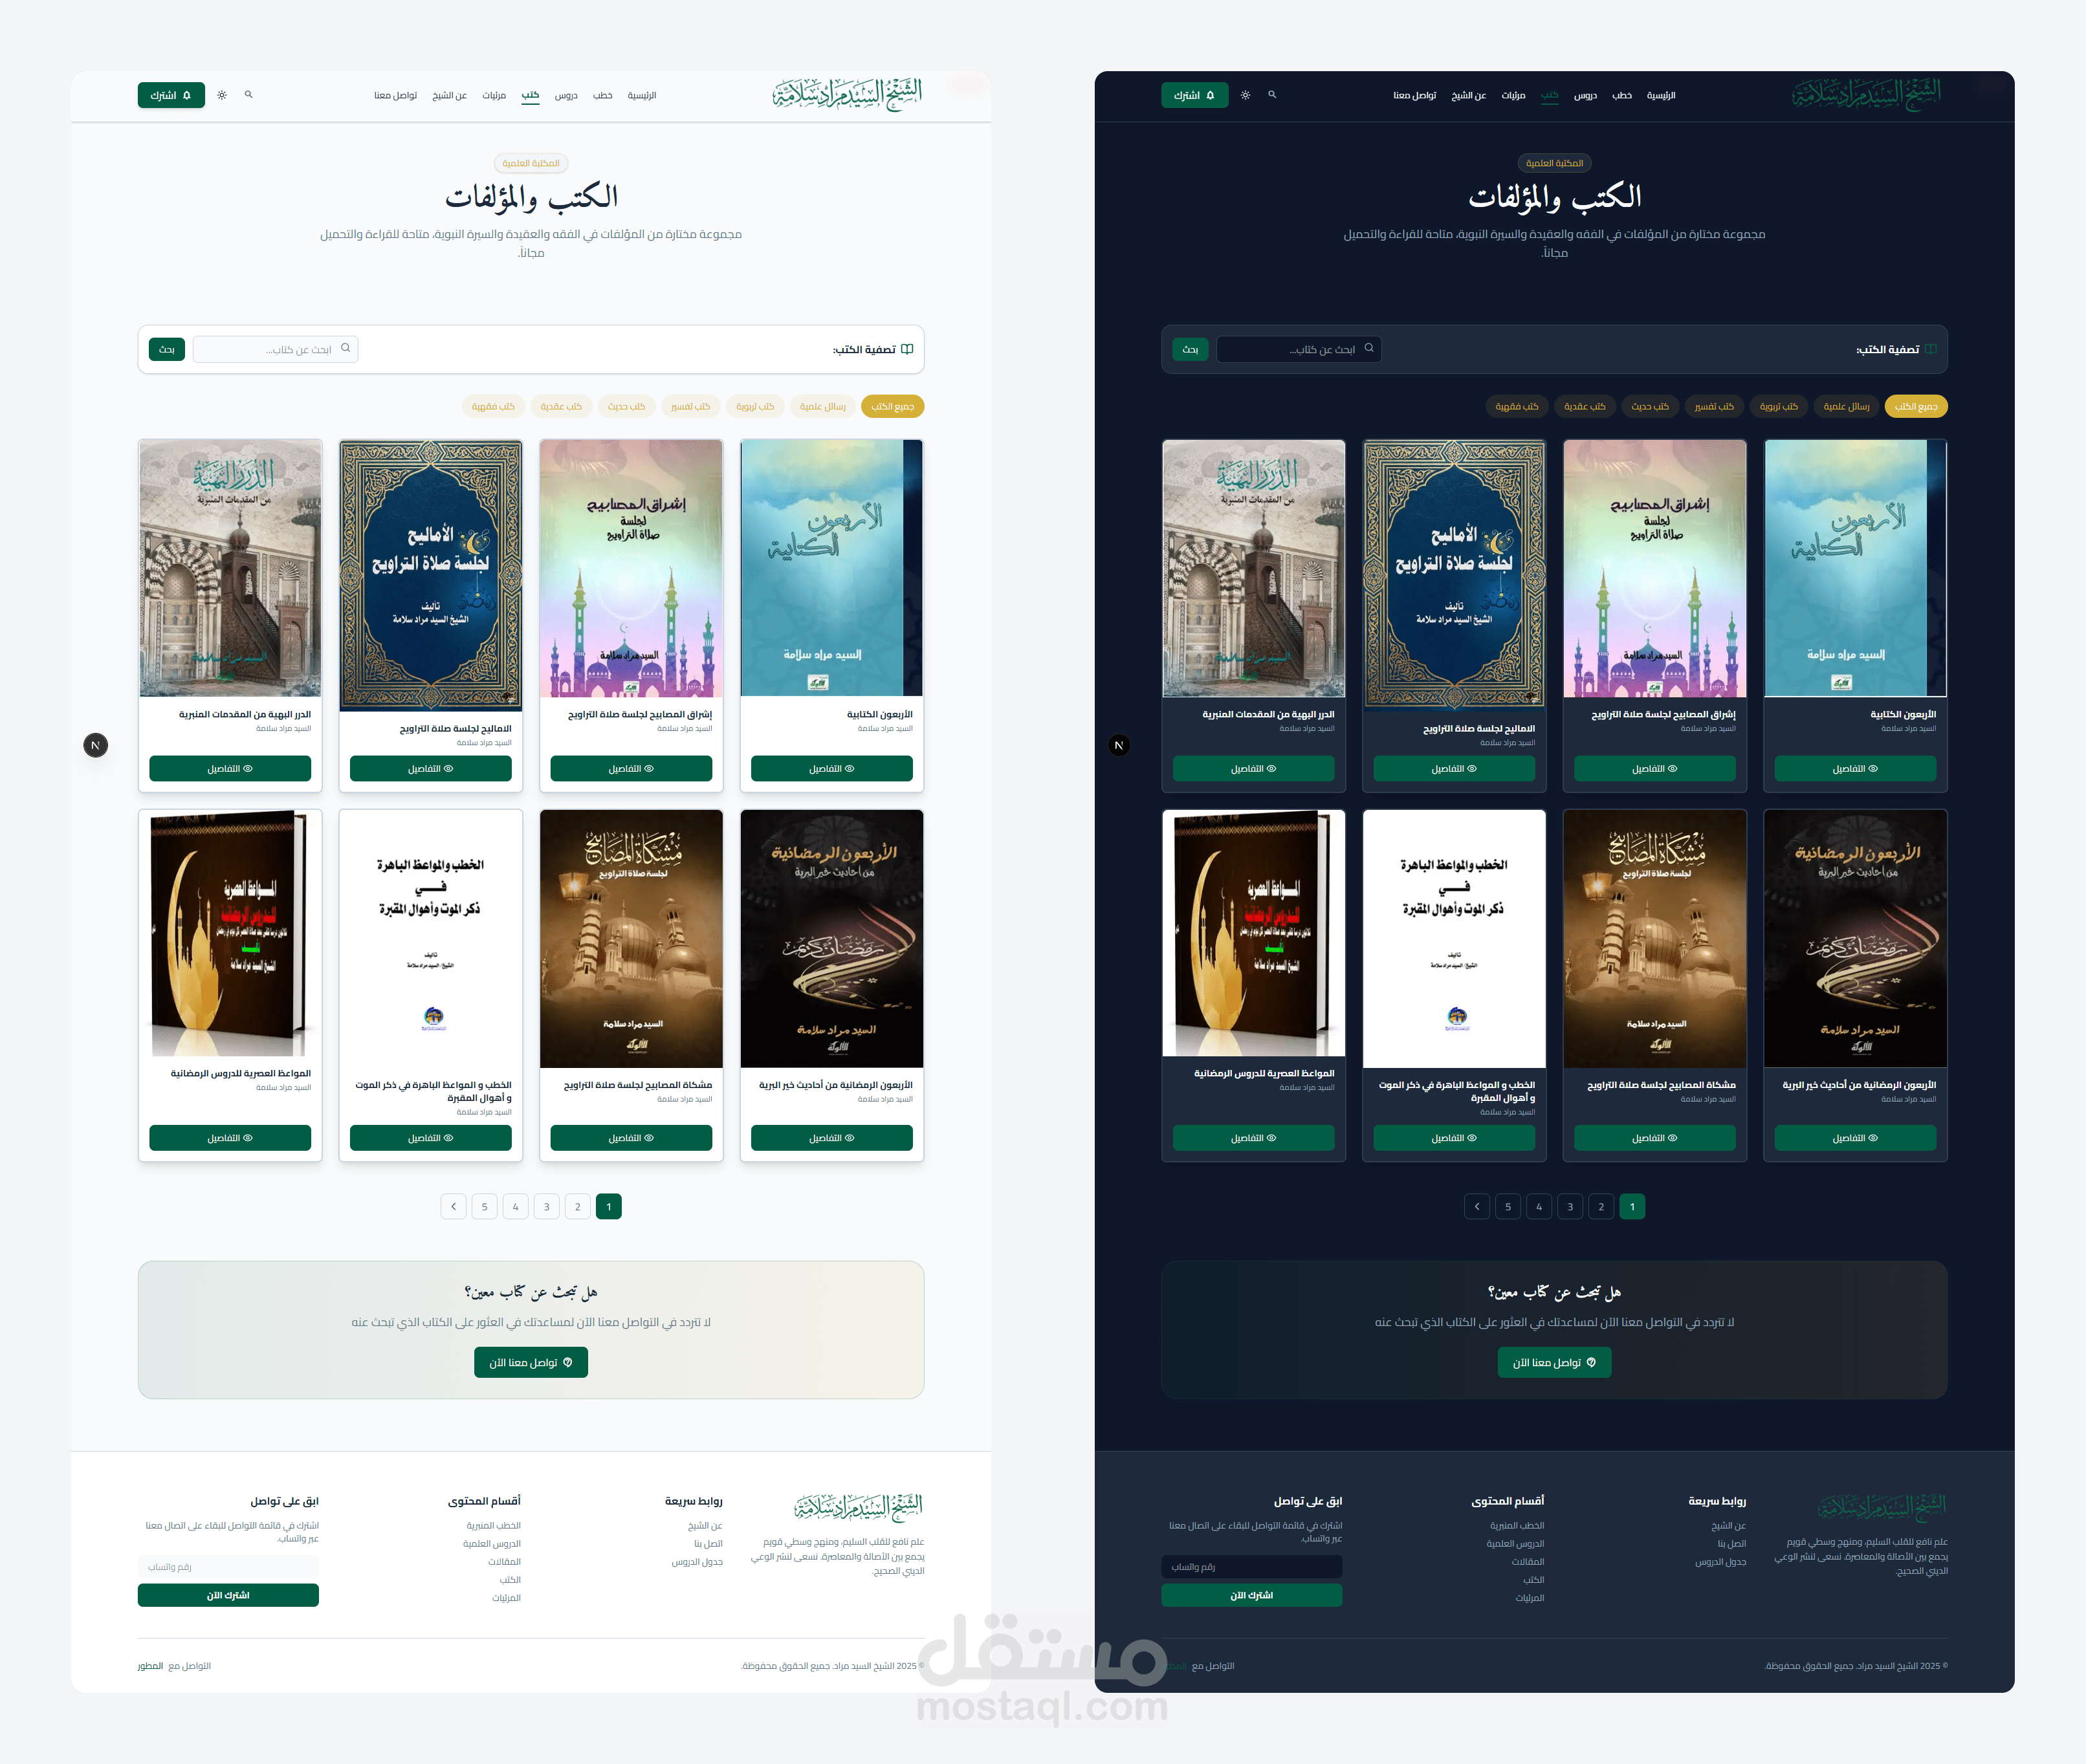This screenshot has width=2086, height=1764.
Task: Select 'رسائل علمية' filter chip in dark-mode page
Action: [x=1846, y=406]
